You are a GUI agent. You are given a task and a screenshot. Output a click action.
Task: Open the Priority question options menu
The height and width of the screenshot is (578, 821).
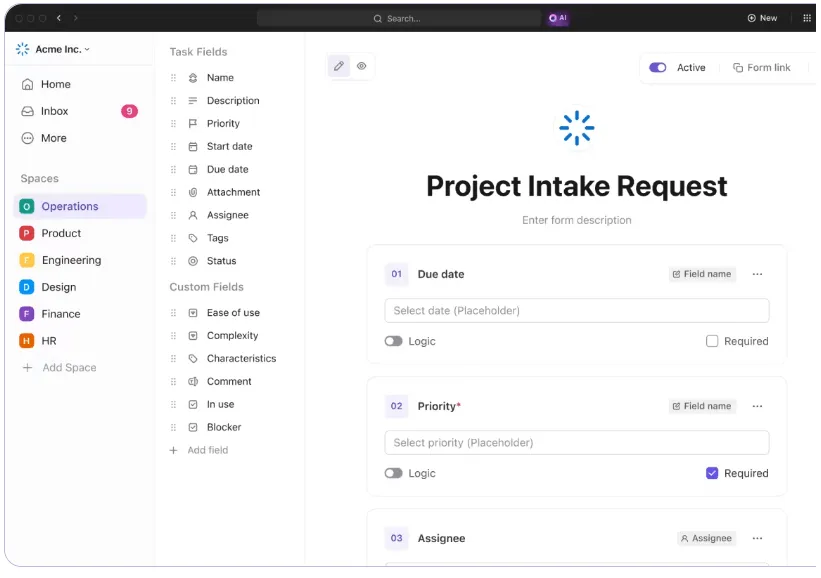tap(757, 406)
